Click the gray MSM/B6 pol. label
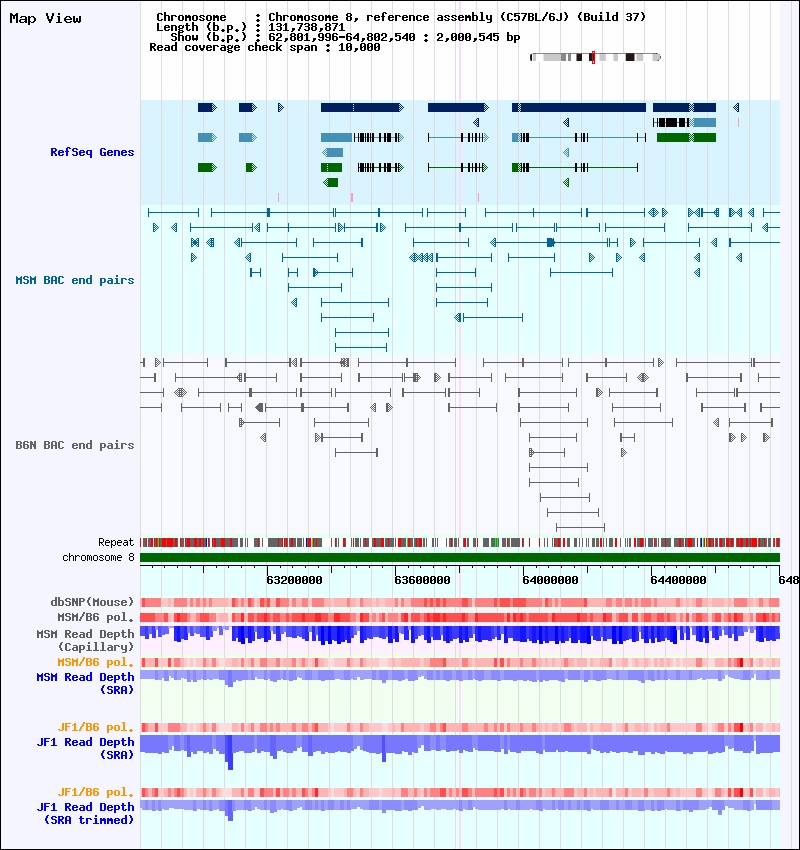 95,617
